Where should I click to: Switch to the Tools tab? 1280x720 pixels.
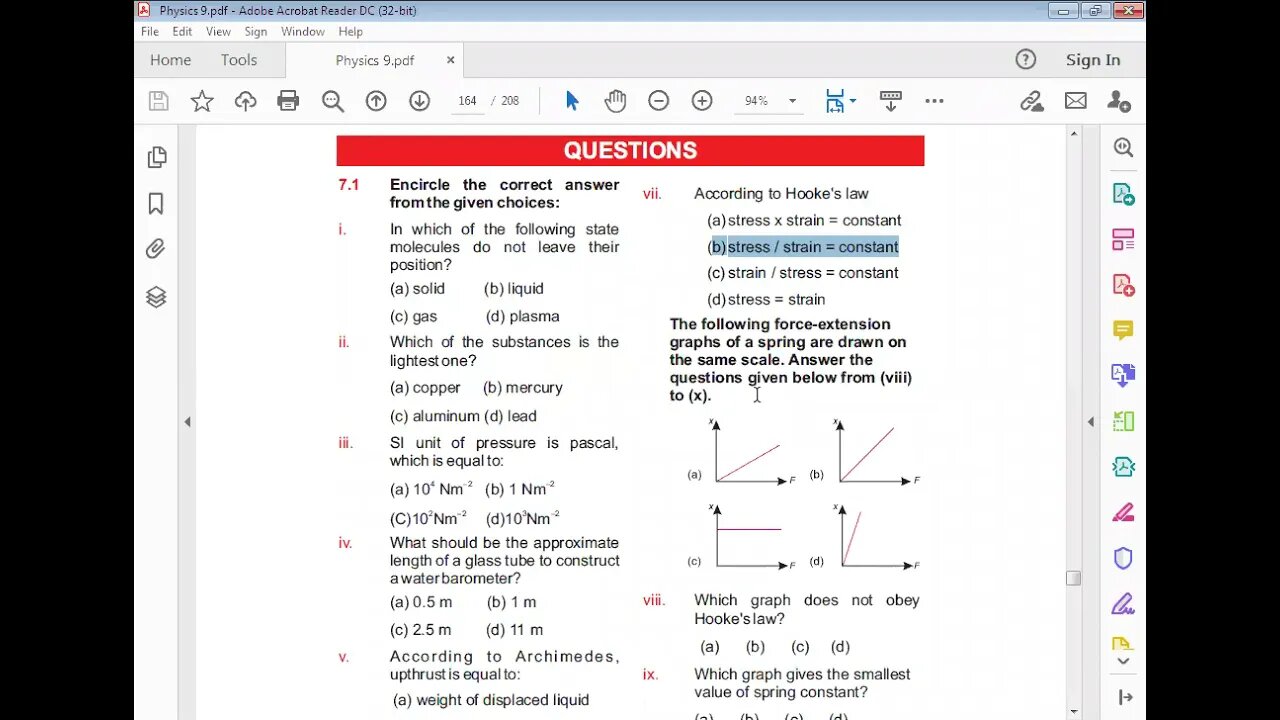click(x=239, y=60)
